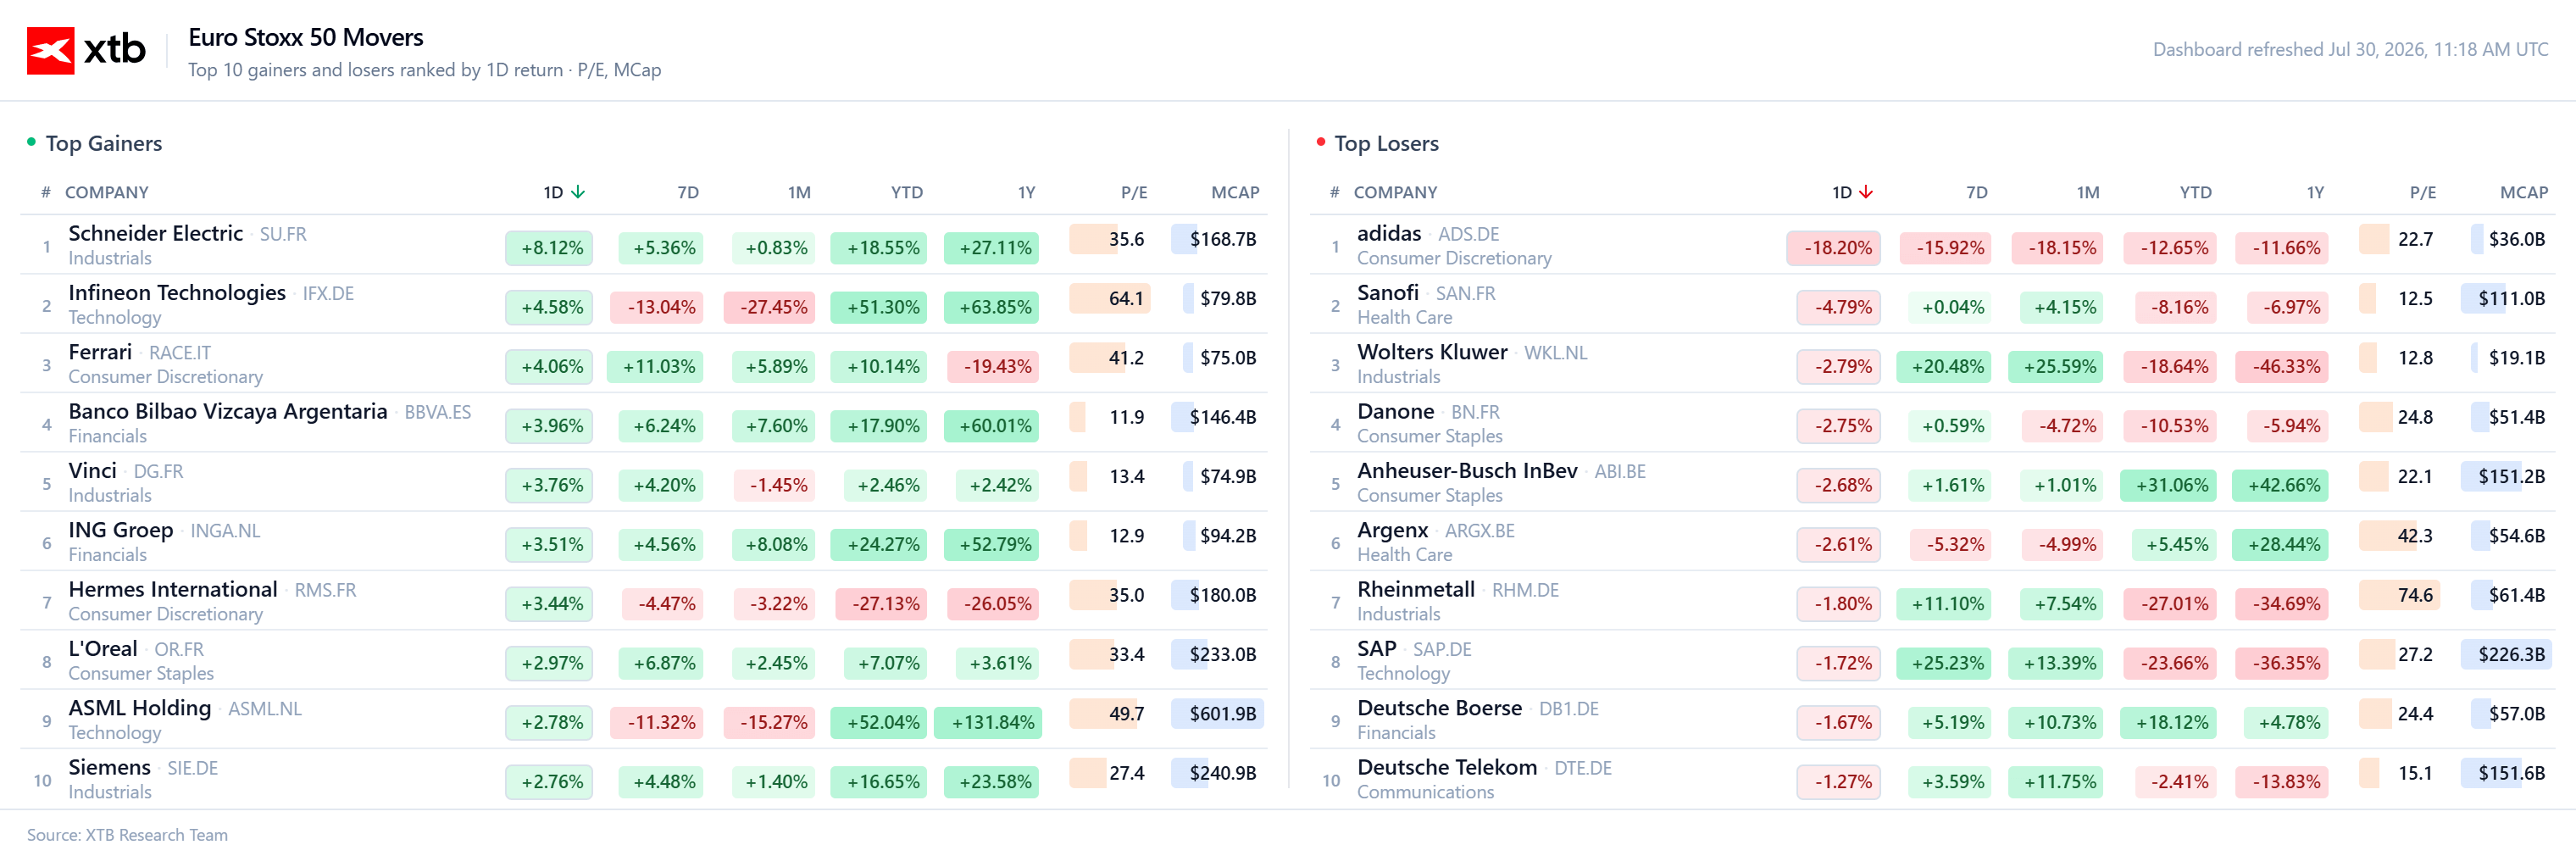The image size is (2576, 856).
Task: Open Deutsche Telekom company name
Action: (x=1447, y=767)
